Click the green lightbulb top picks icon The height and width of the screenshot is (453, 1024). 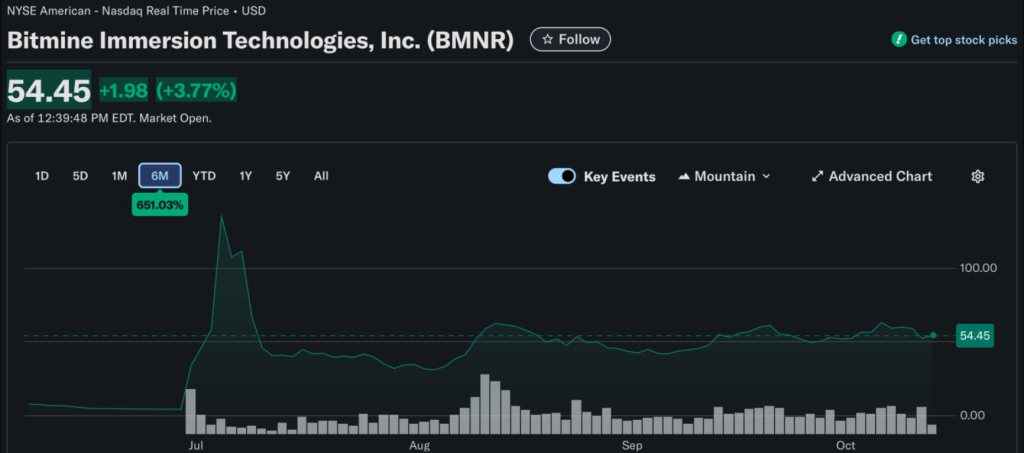click(899, 40)
